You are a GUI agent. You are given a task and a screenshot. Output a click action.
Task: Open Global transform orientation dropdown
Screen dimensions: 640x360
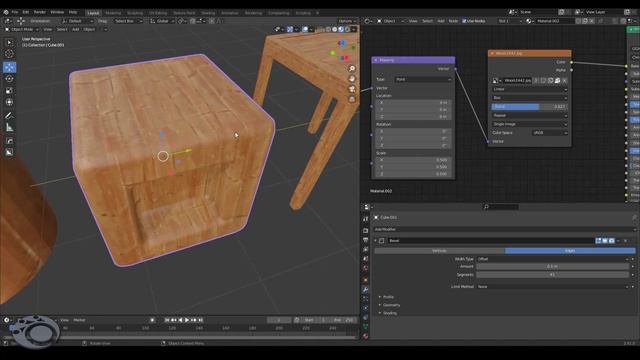tap(162, 21)
